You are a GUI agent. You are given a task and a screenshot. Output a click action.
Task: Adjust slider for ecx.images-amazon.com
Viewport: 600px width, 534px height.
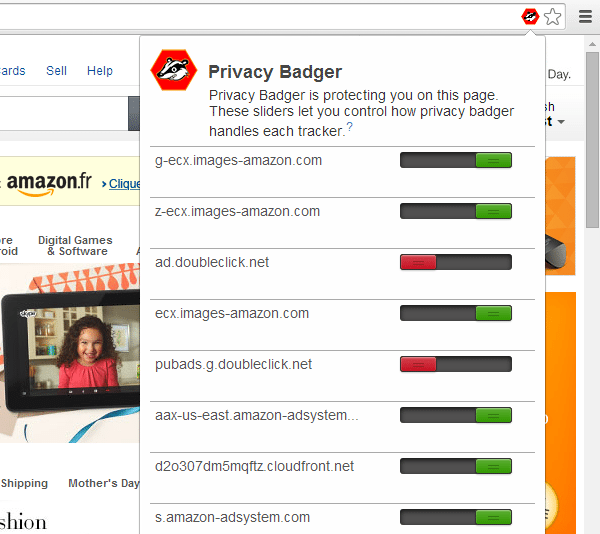click(456, 313)
